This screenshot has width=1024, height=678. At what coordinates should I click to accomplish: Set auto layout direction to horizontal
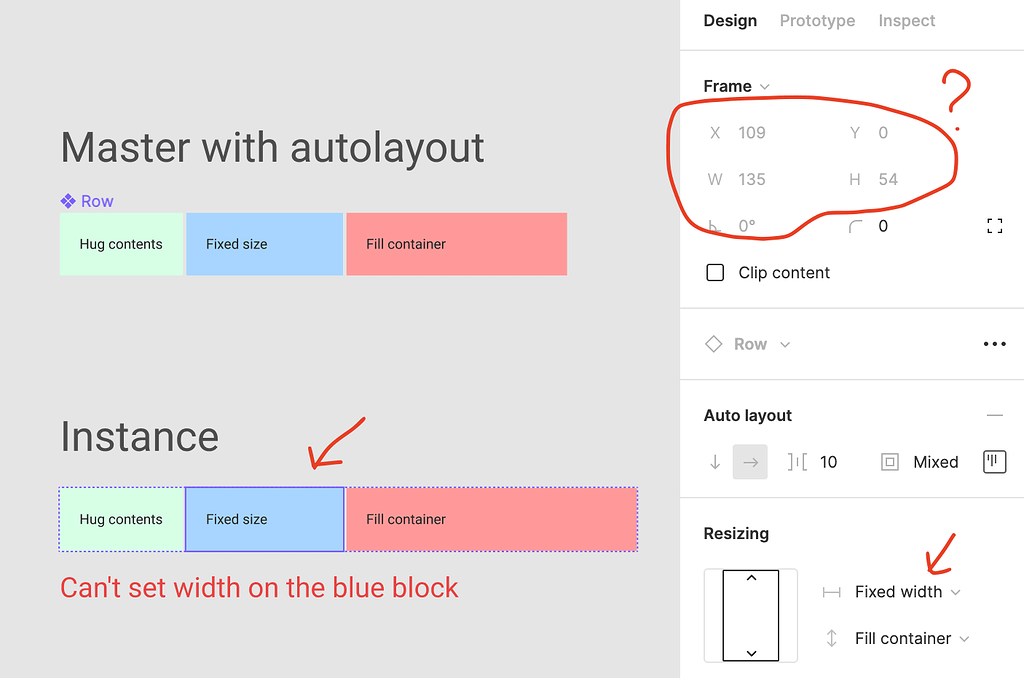(750, 462)
